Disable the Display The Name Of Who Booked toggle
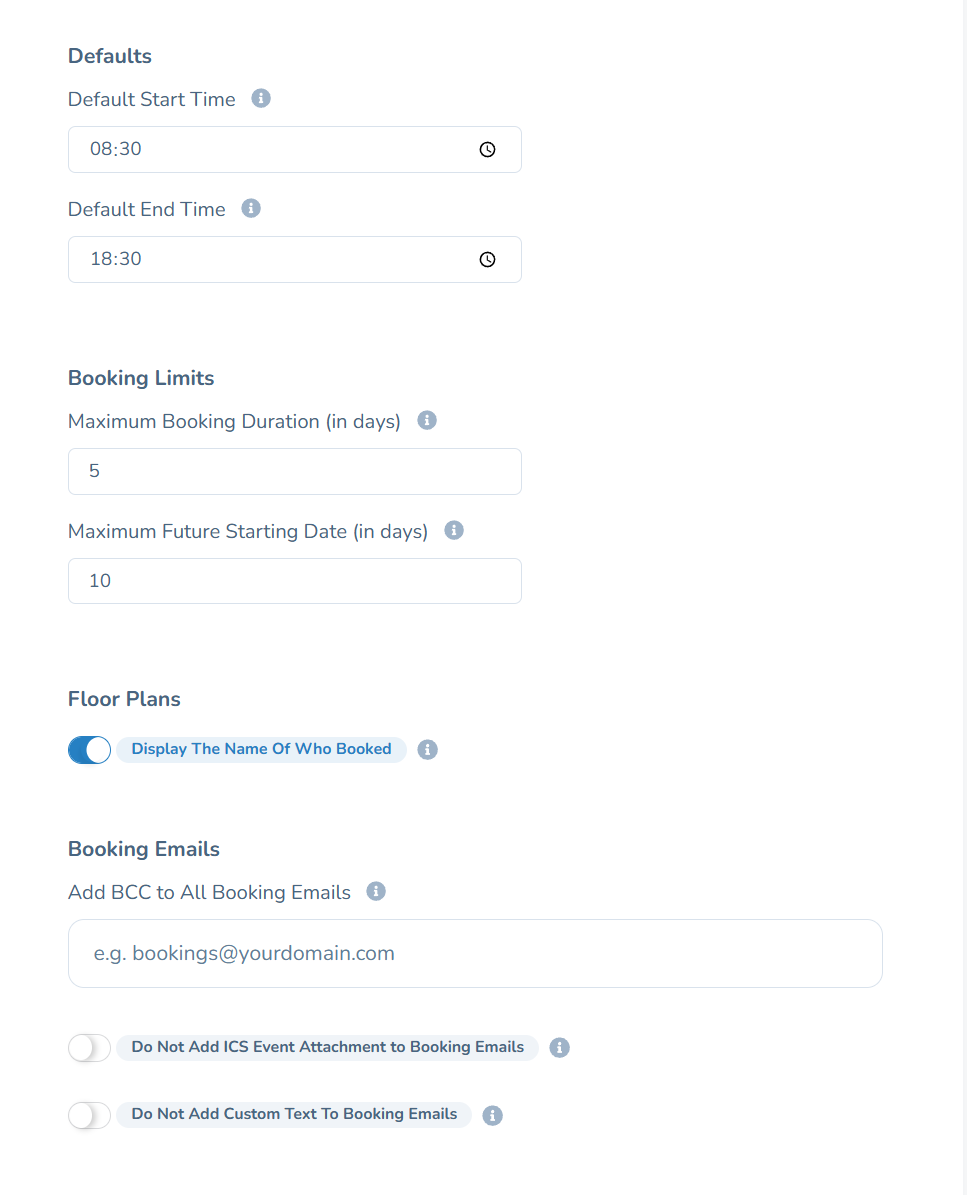The width and height of the screenshot is (967, 1195). (x=89, y=749)
